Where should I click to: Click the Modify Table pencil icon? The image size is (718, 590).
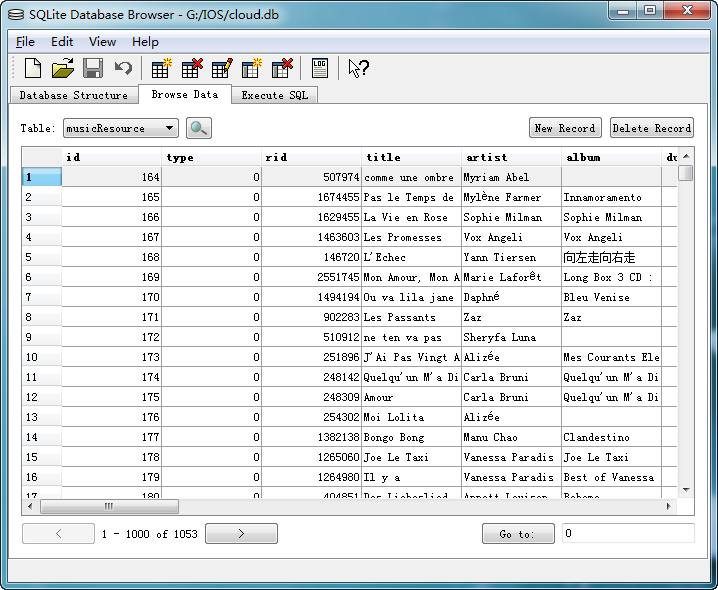tap(221, 68)
